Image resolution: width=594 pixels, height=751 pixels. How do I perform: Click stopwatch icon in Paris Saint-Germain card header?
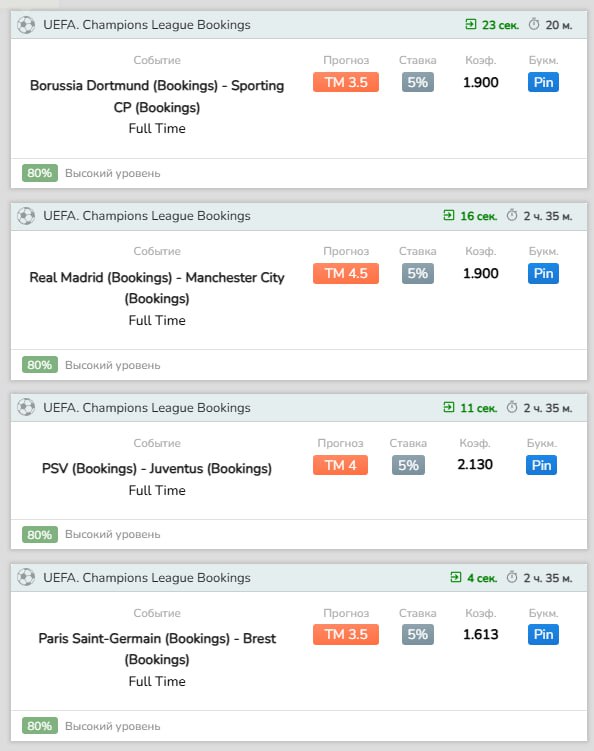coord(512,577)
